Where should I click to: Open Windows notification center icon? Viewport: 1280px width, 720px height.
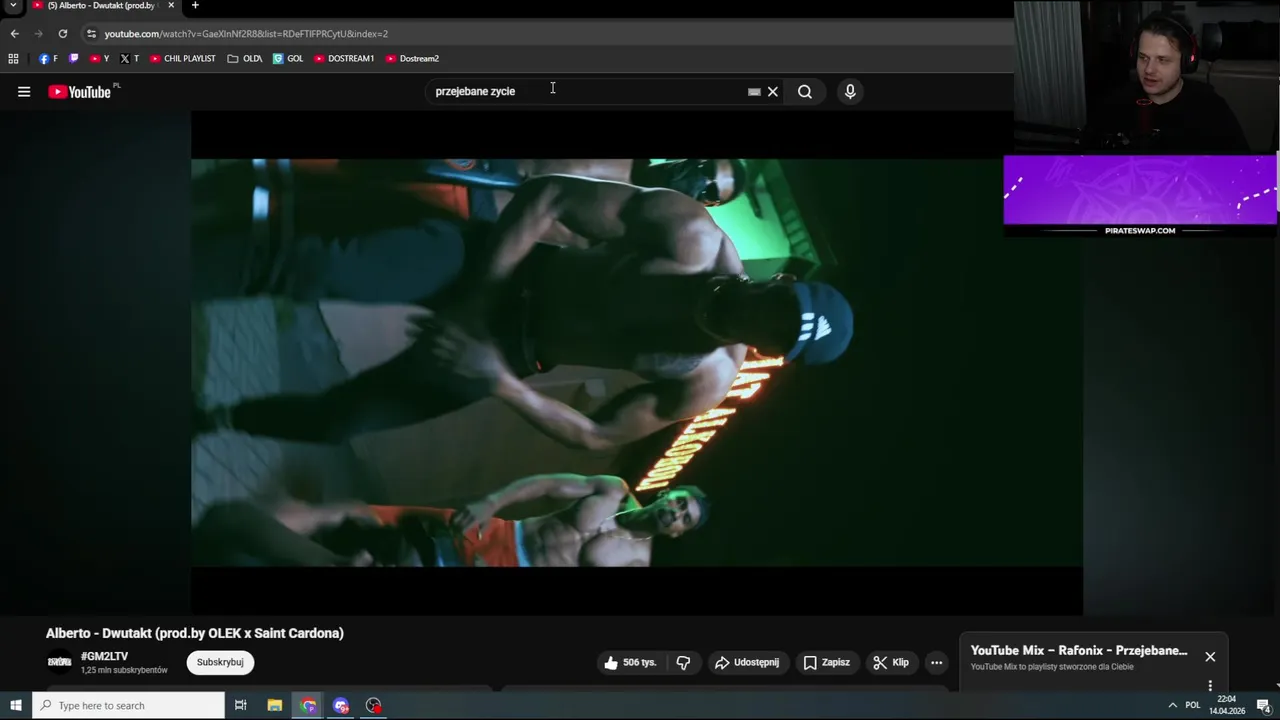pos(1263,706)
